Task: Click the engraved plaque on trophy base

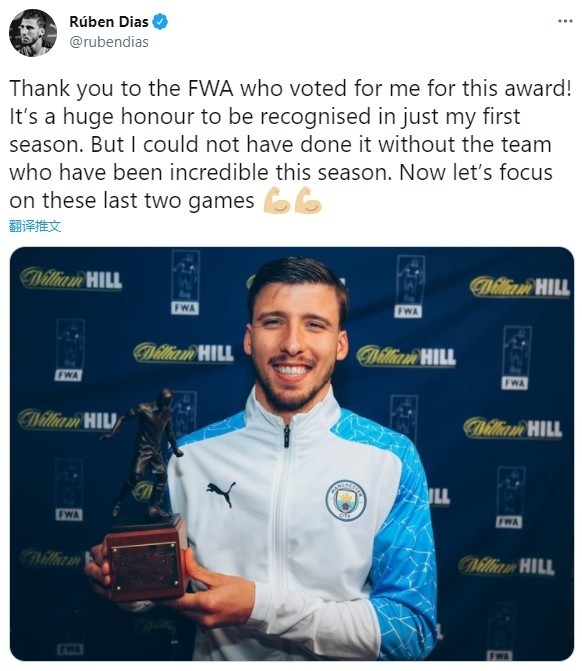Action: pos(145,567)
